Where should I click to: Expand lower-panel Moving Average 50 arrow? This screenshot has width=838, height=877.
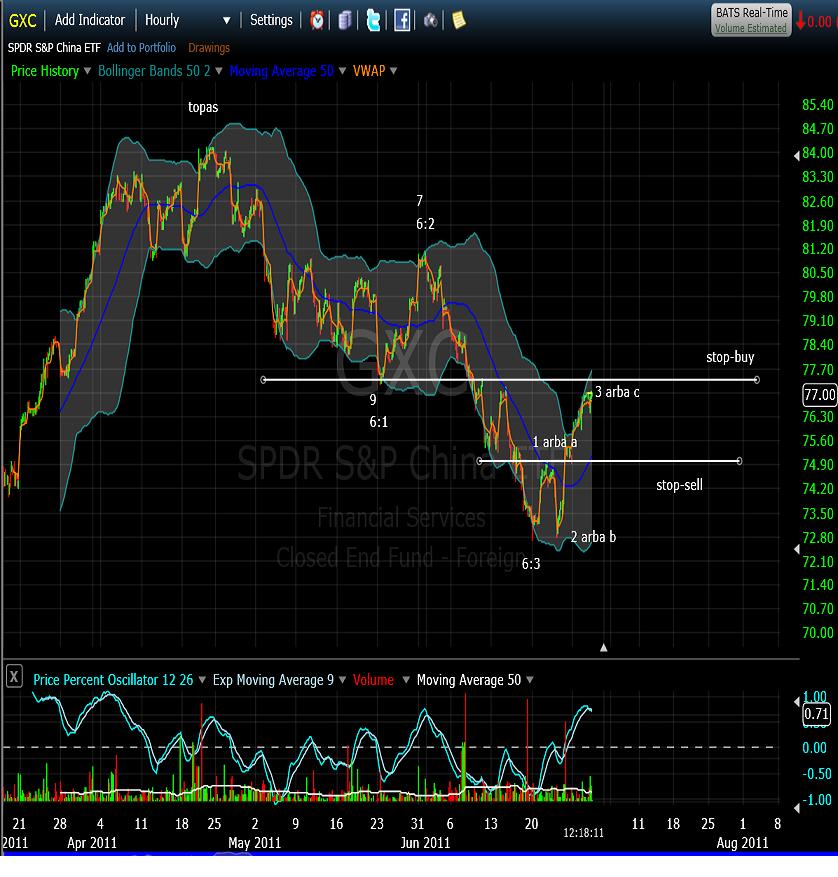[530, 680]
